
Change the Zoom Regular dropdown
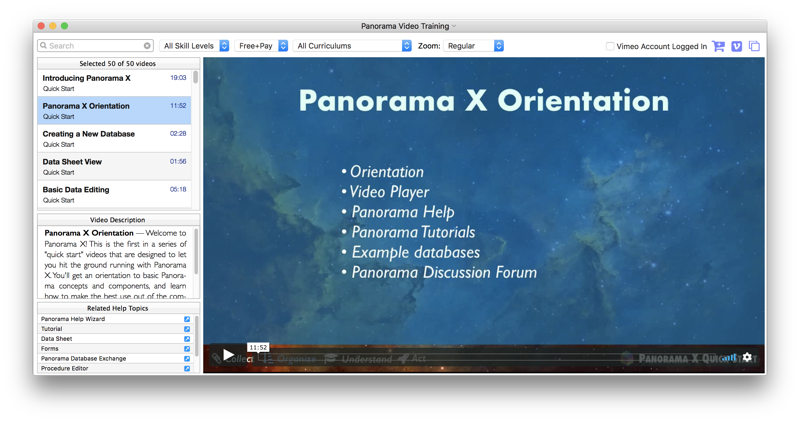473,46
